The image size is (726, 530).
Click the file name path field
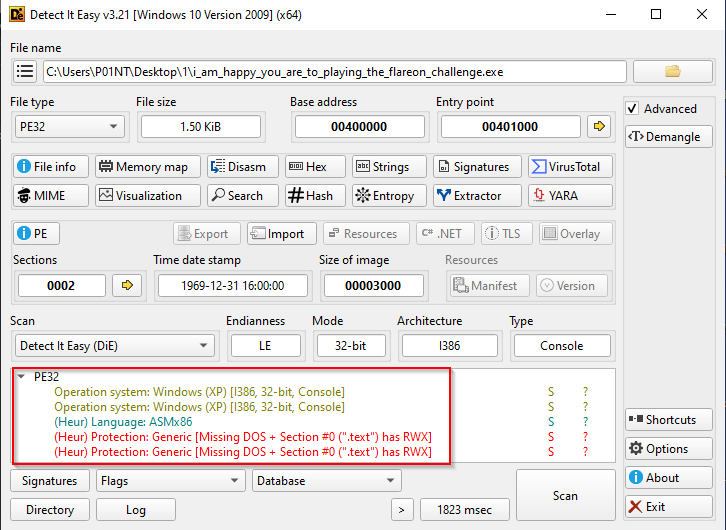(x=335, y=72)
